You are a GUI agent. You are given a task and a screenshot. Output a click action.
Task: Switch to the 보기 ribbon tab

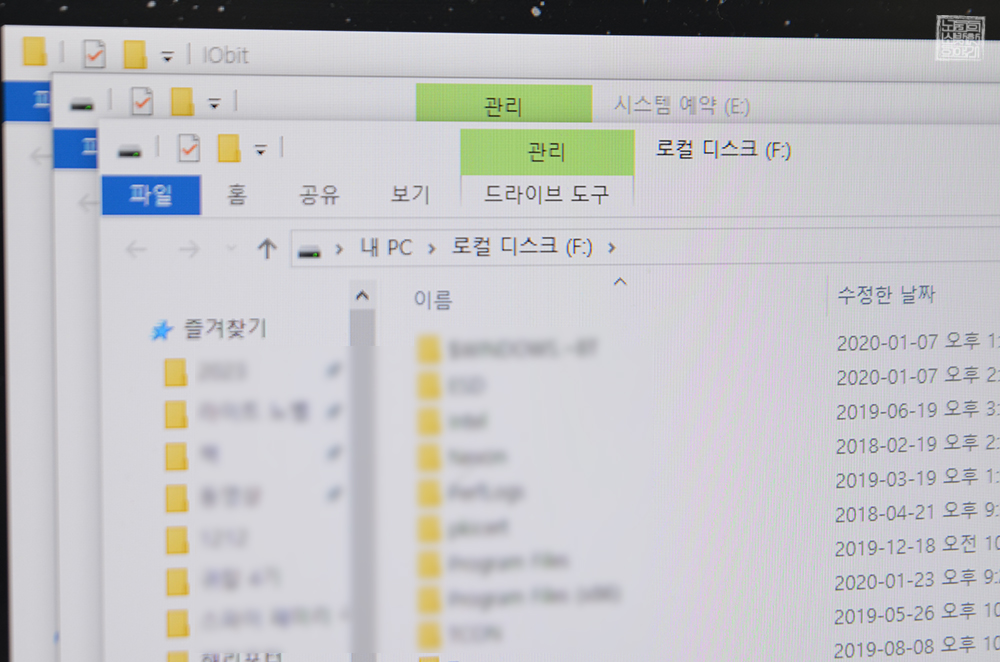click(410, 194)
